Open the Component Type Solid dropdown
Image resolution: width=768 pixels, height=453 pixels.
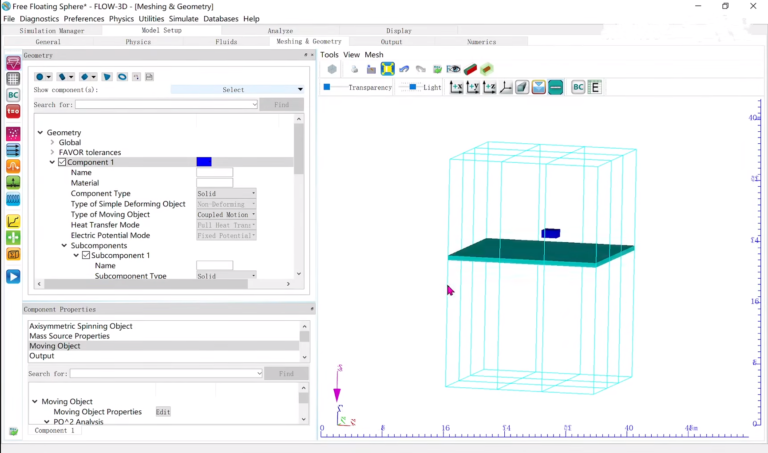tap(226, 193)
